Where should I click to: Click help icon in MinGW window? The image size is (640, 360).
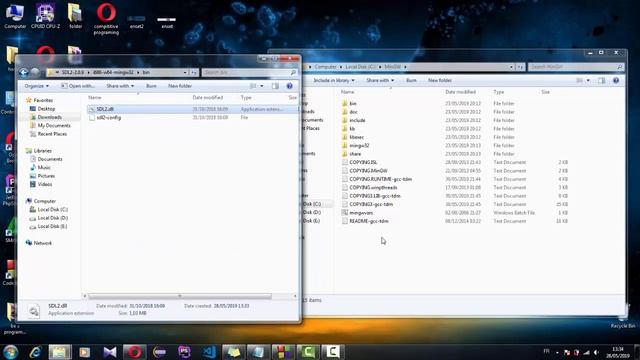click(616, 80)
